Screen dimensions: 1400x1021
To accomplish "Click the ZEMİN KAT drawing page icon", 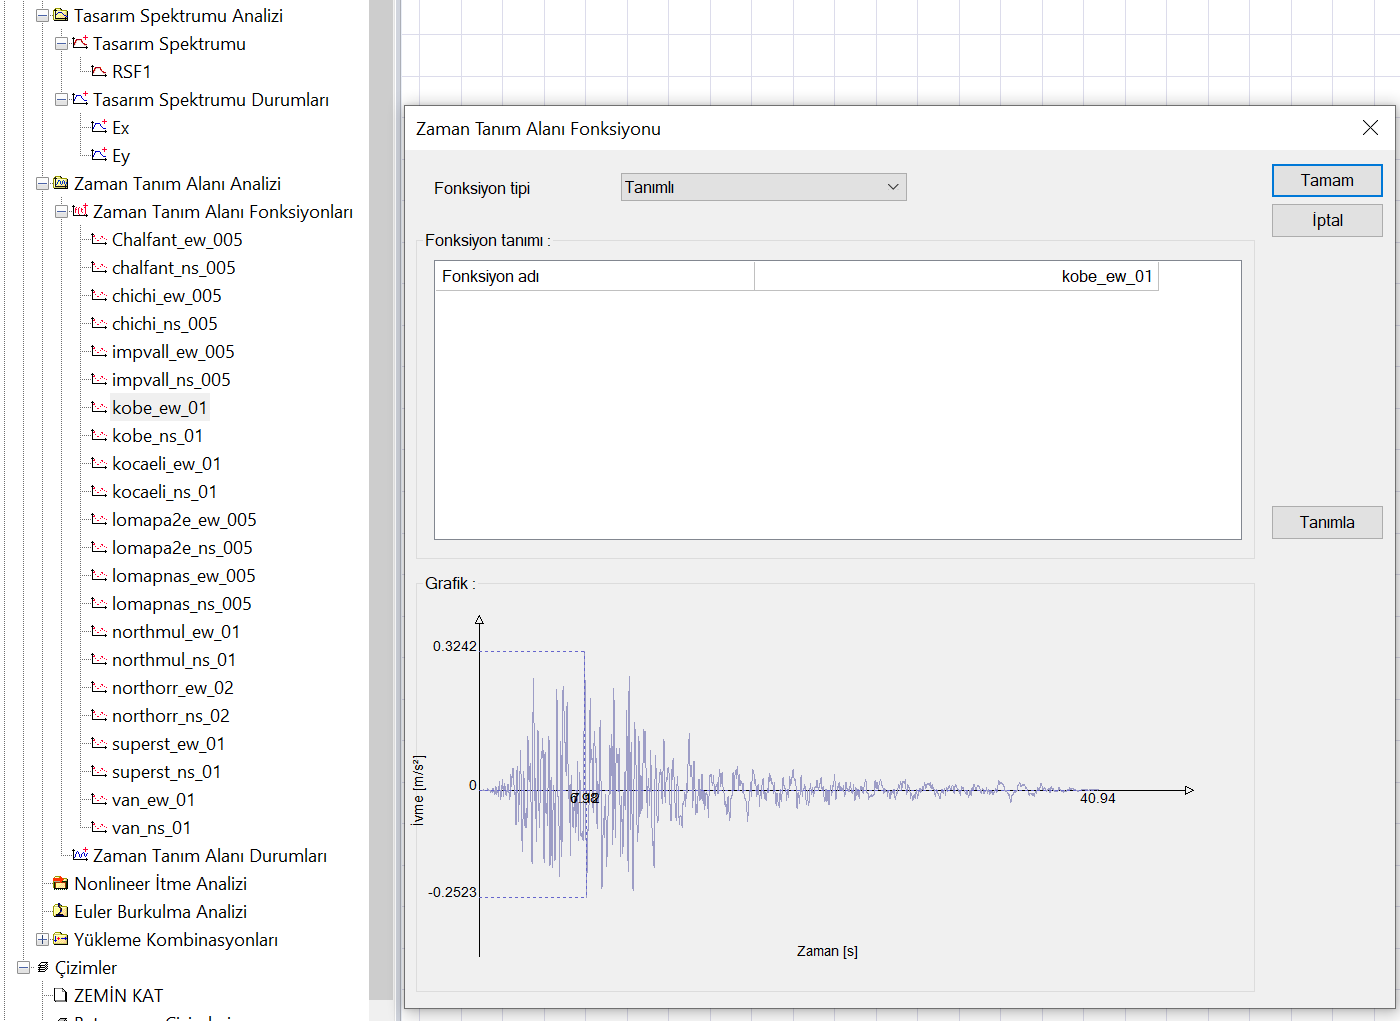I will 61,996.
